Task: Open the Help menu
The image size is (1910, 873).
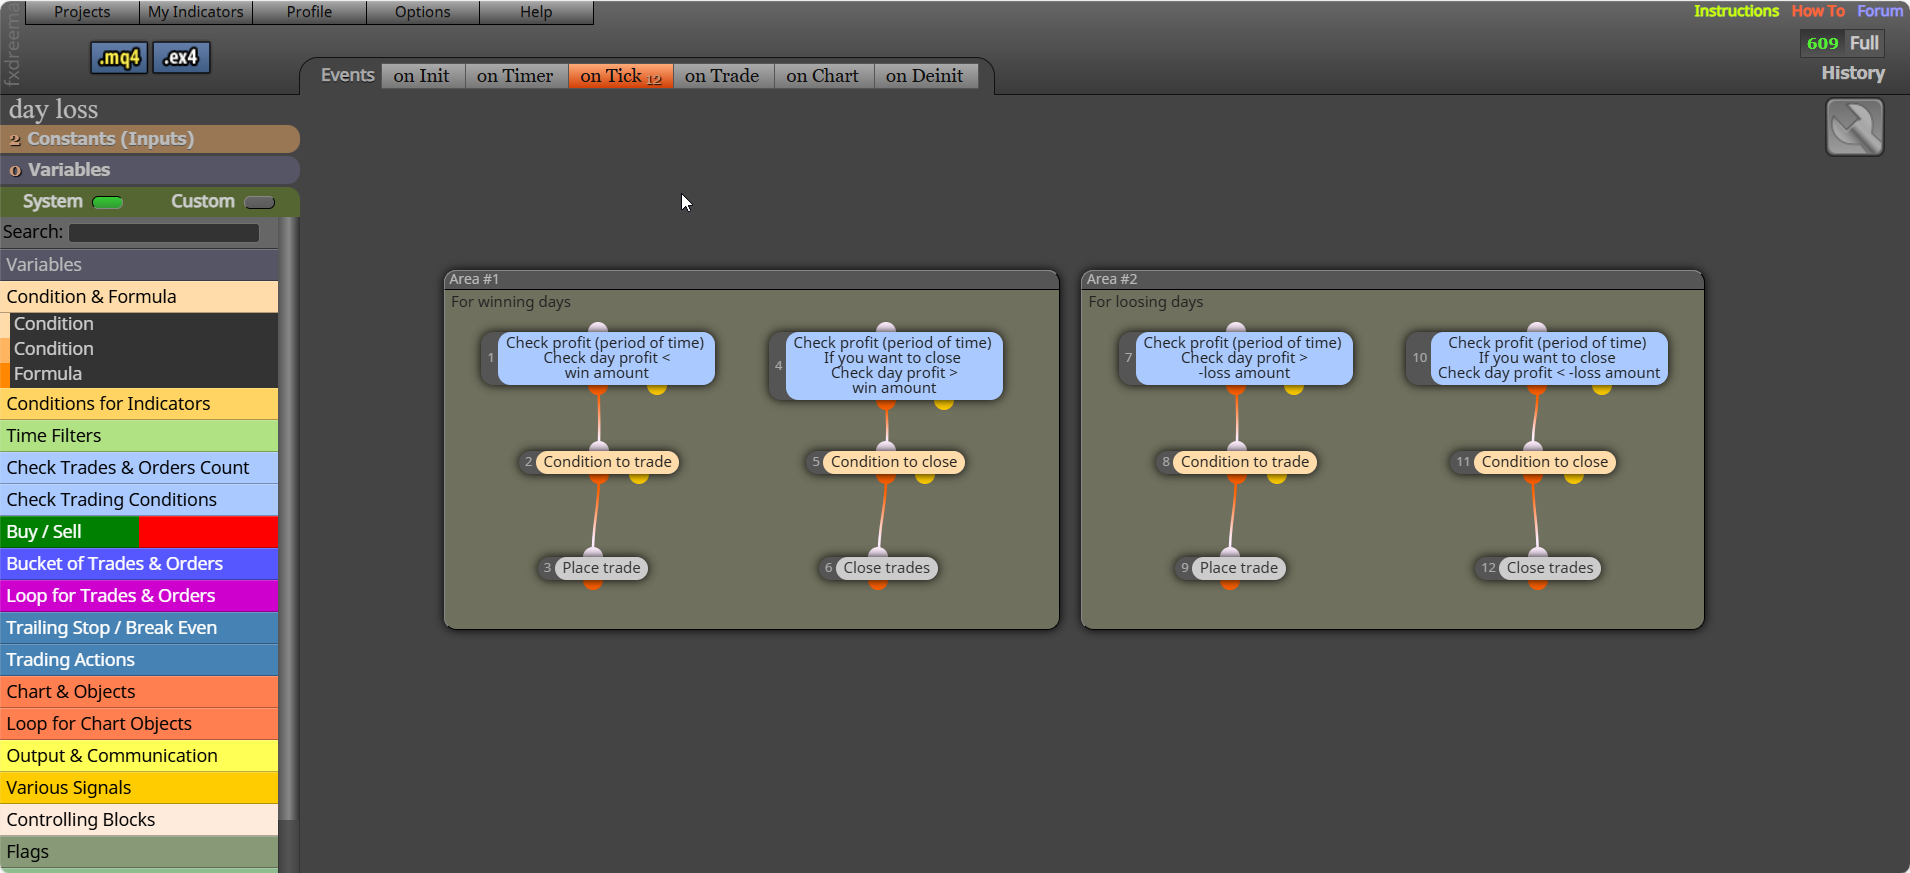Action: pos(536,12)
